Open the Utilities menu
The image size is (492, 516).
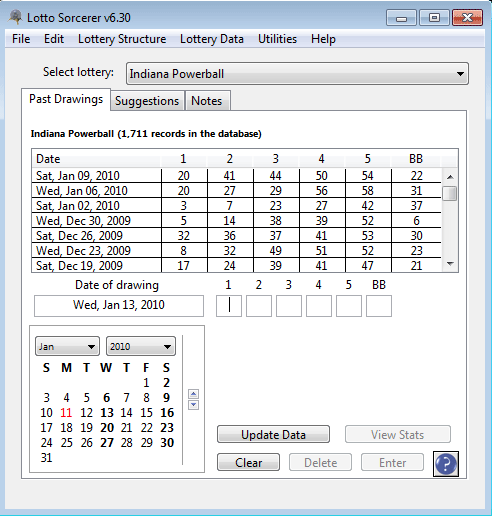277,39
